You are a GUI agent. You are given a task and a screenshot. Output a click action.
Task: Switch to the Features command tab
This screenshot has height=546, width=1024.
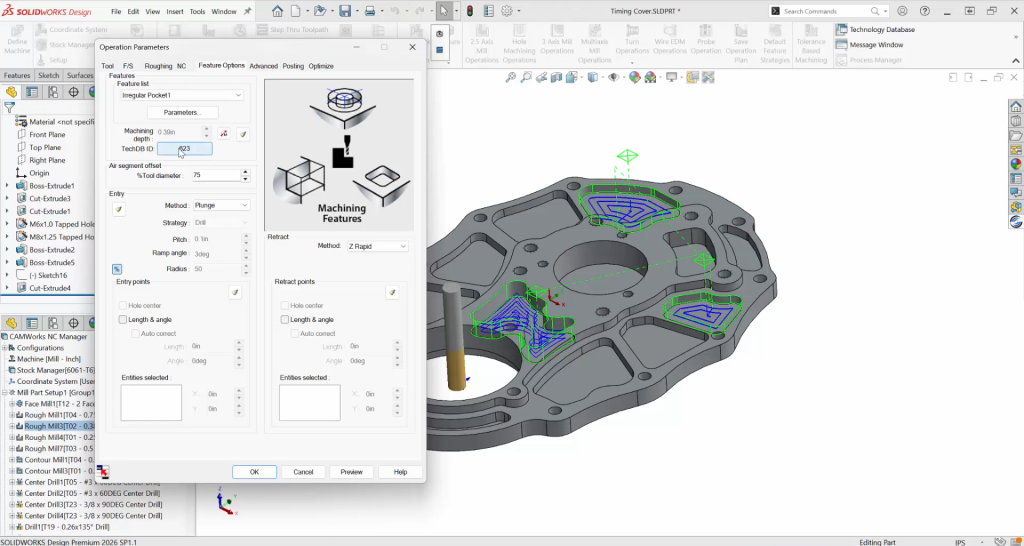coord(17,76)
